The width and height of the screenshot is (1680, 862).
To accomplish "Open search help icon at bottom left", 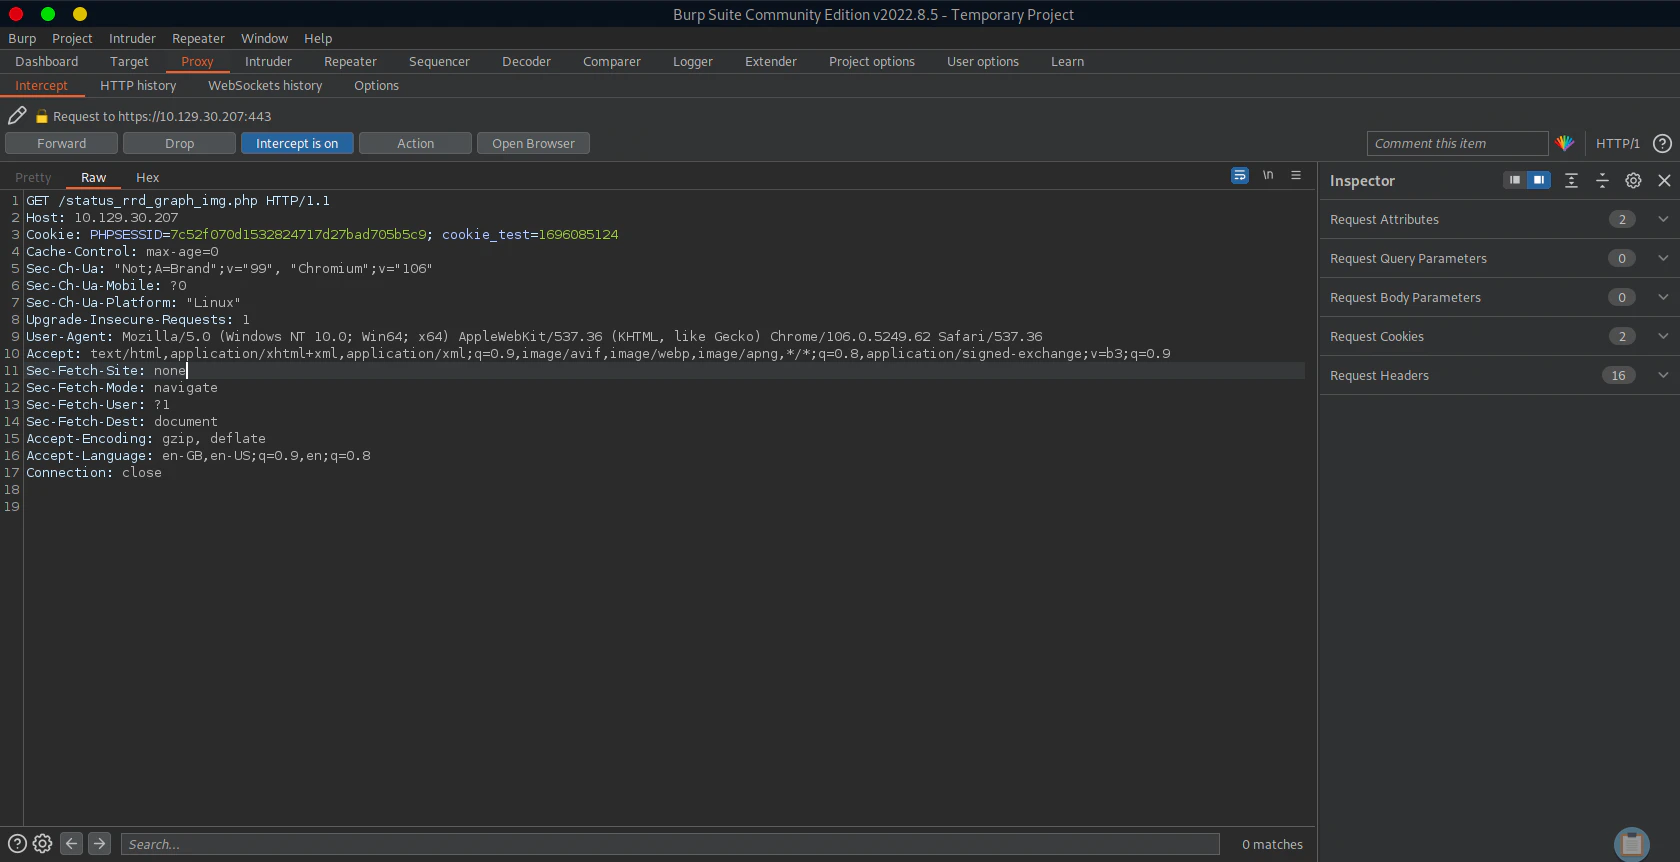I will coord(17,843).
